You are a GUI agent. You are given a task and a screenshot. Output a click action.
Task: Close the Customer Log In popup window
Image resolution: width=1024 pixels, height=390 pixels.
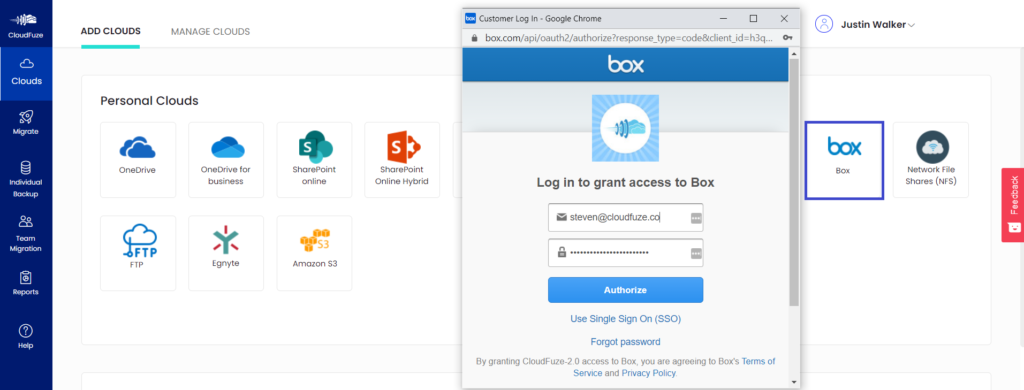tap(784, 18)
